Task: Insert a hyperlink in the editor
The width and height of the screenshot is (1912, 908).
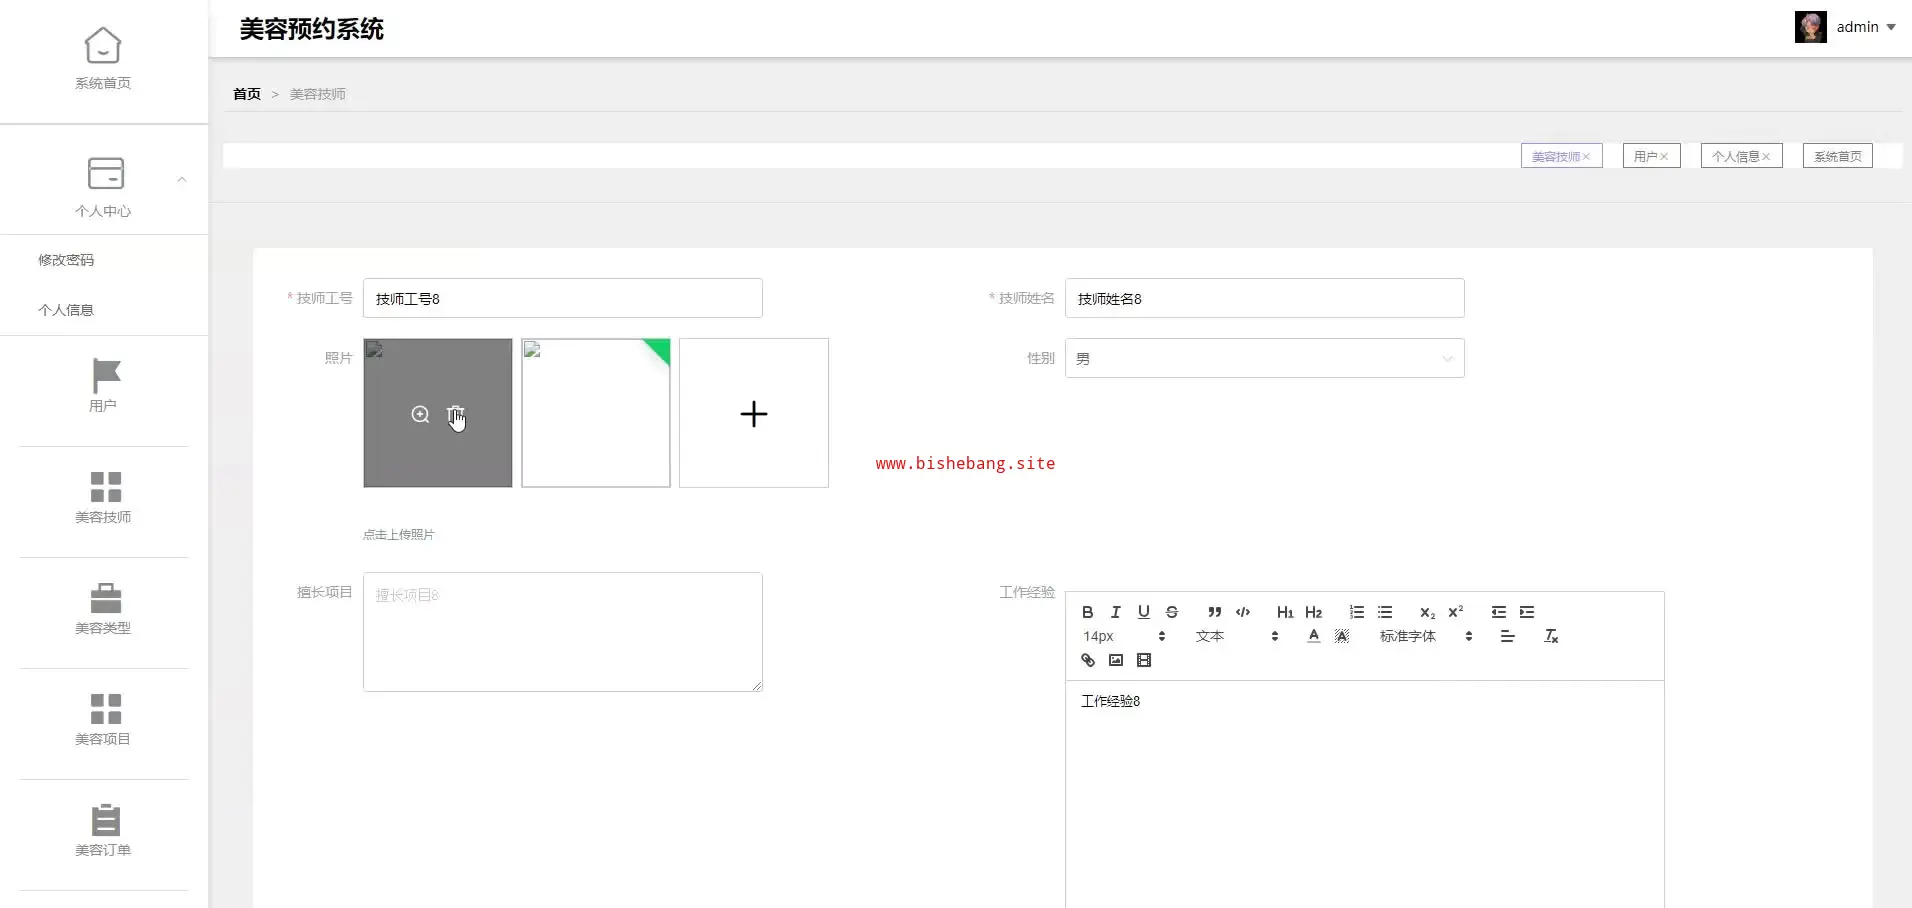Action: pos(1088,660)
